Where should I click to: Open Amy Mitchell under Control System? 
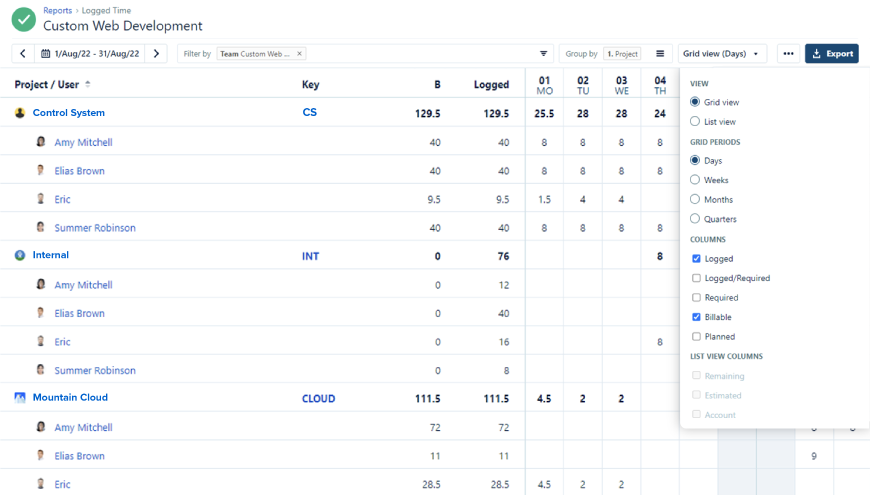[x=83, y=142]
